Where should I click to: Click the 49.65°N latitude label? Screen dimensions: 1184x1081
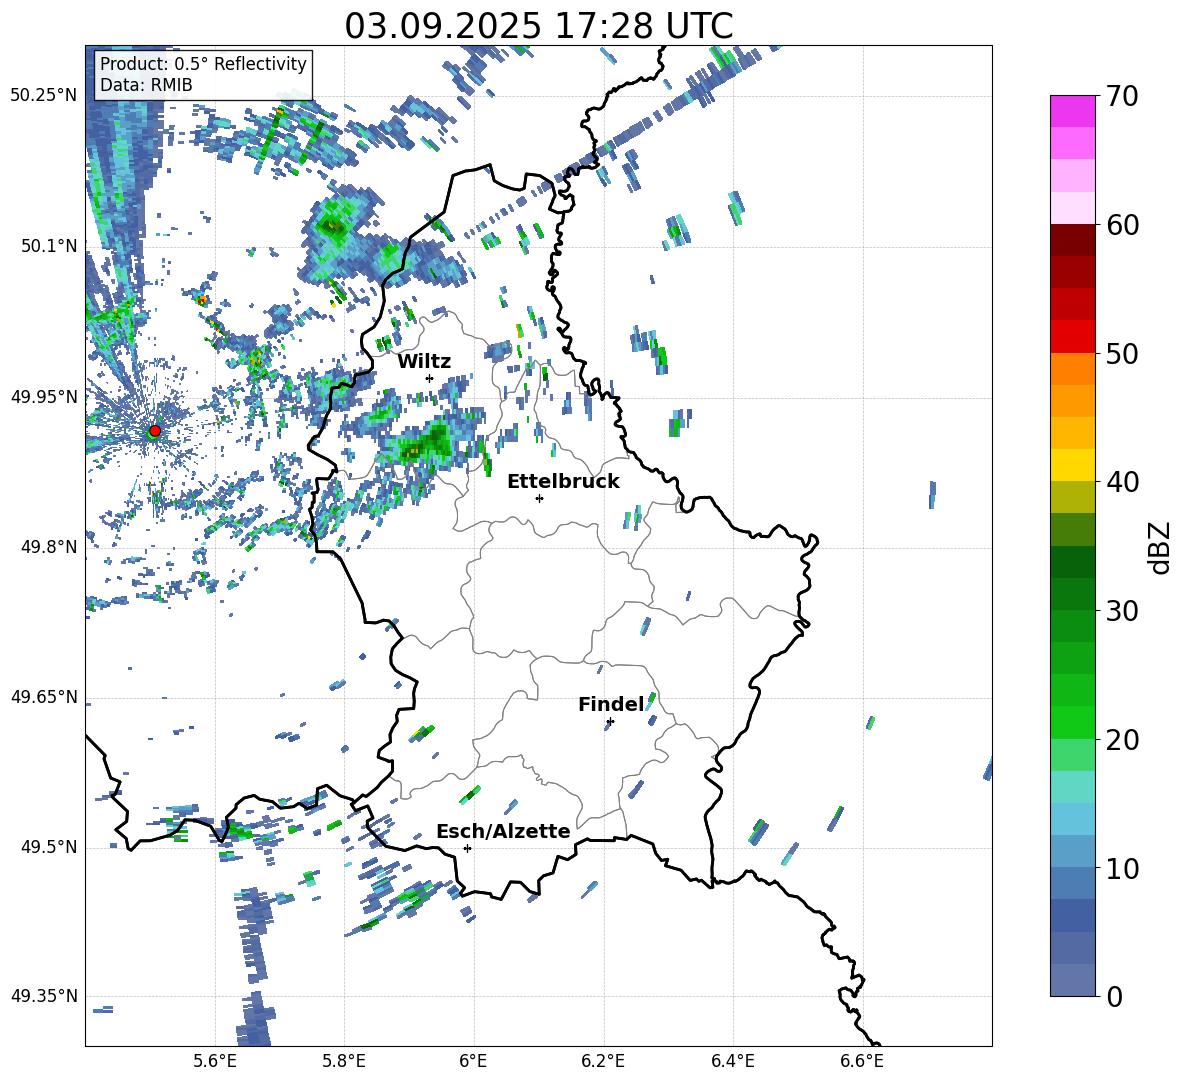pyautogui.click(x=44, y=697)
